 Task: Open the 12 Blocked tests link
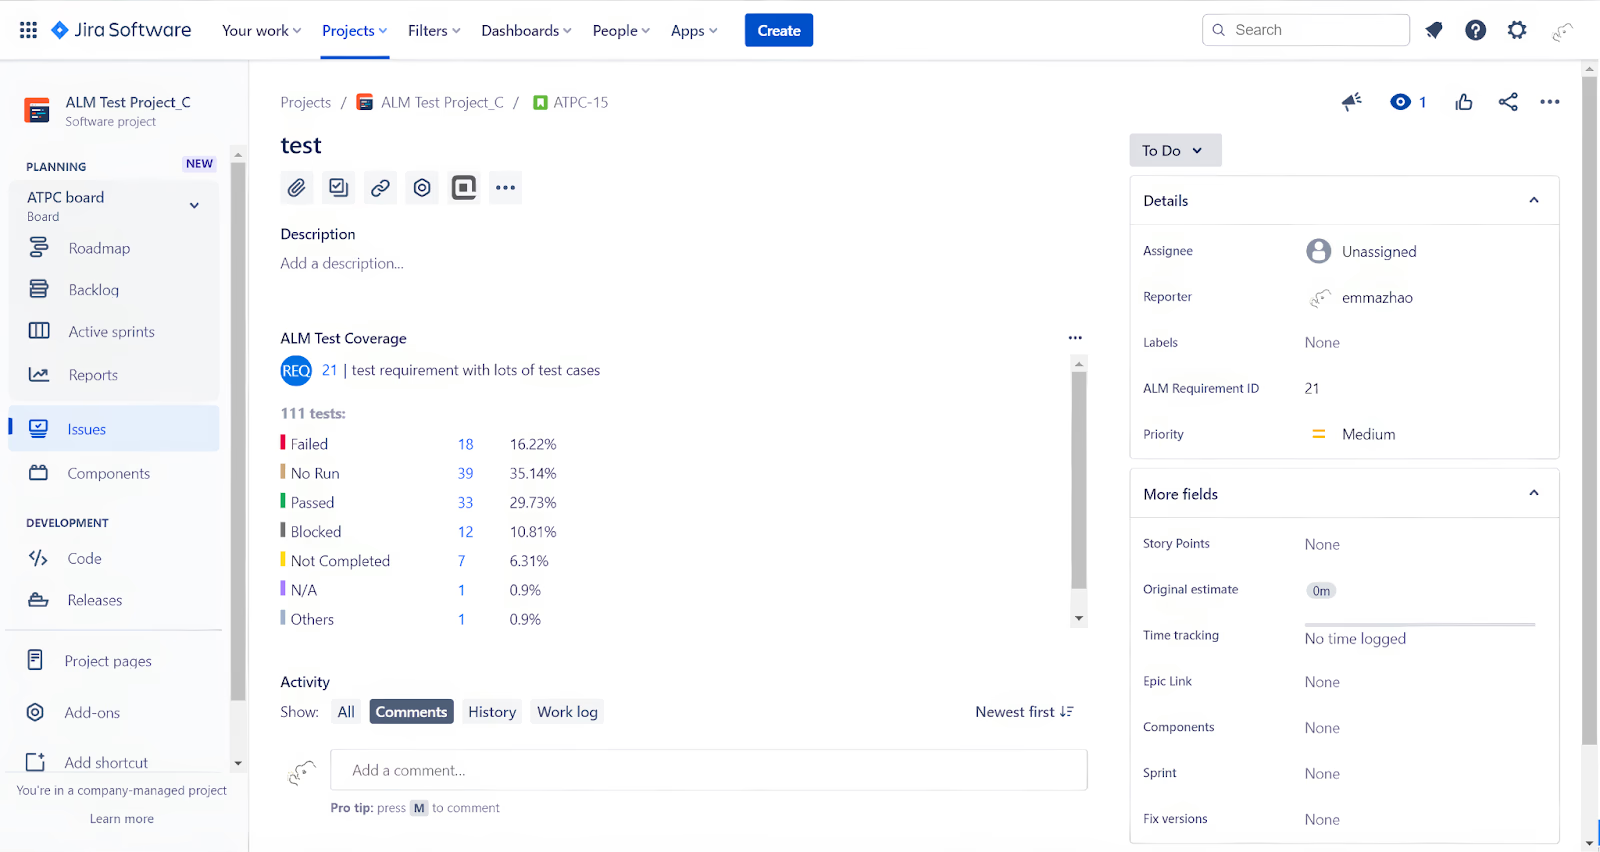[x=466, y=532]
